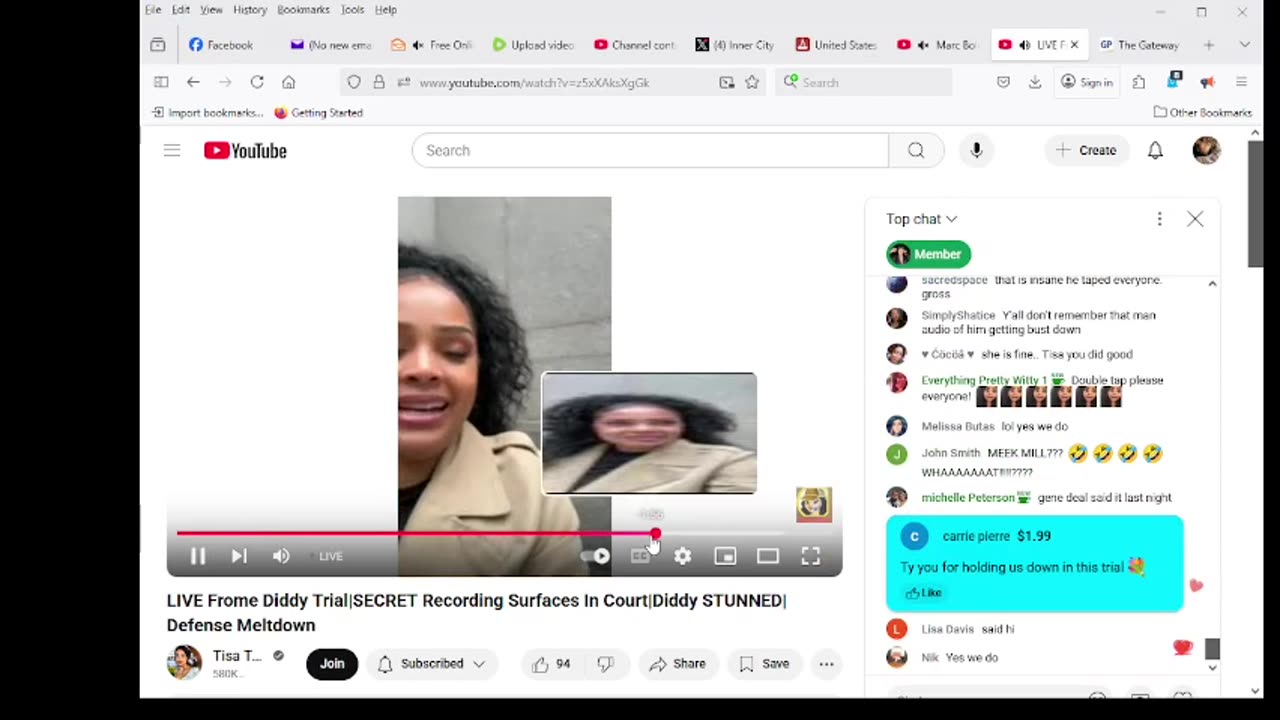Pause the live video
The height and width of the screenshot is (720, 1280).
point(197,556)
